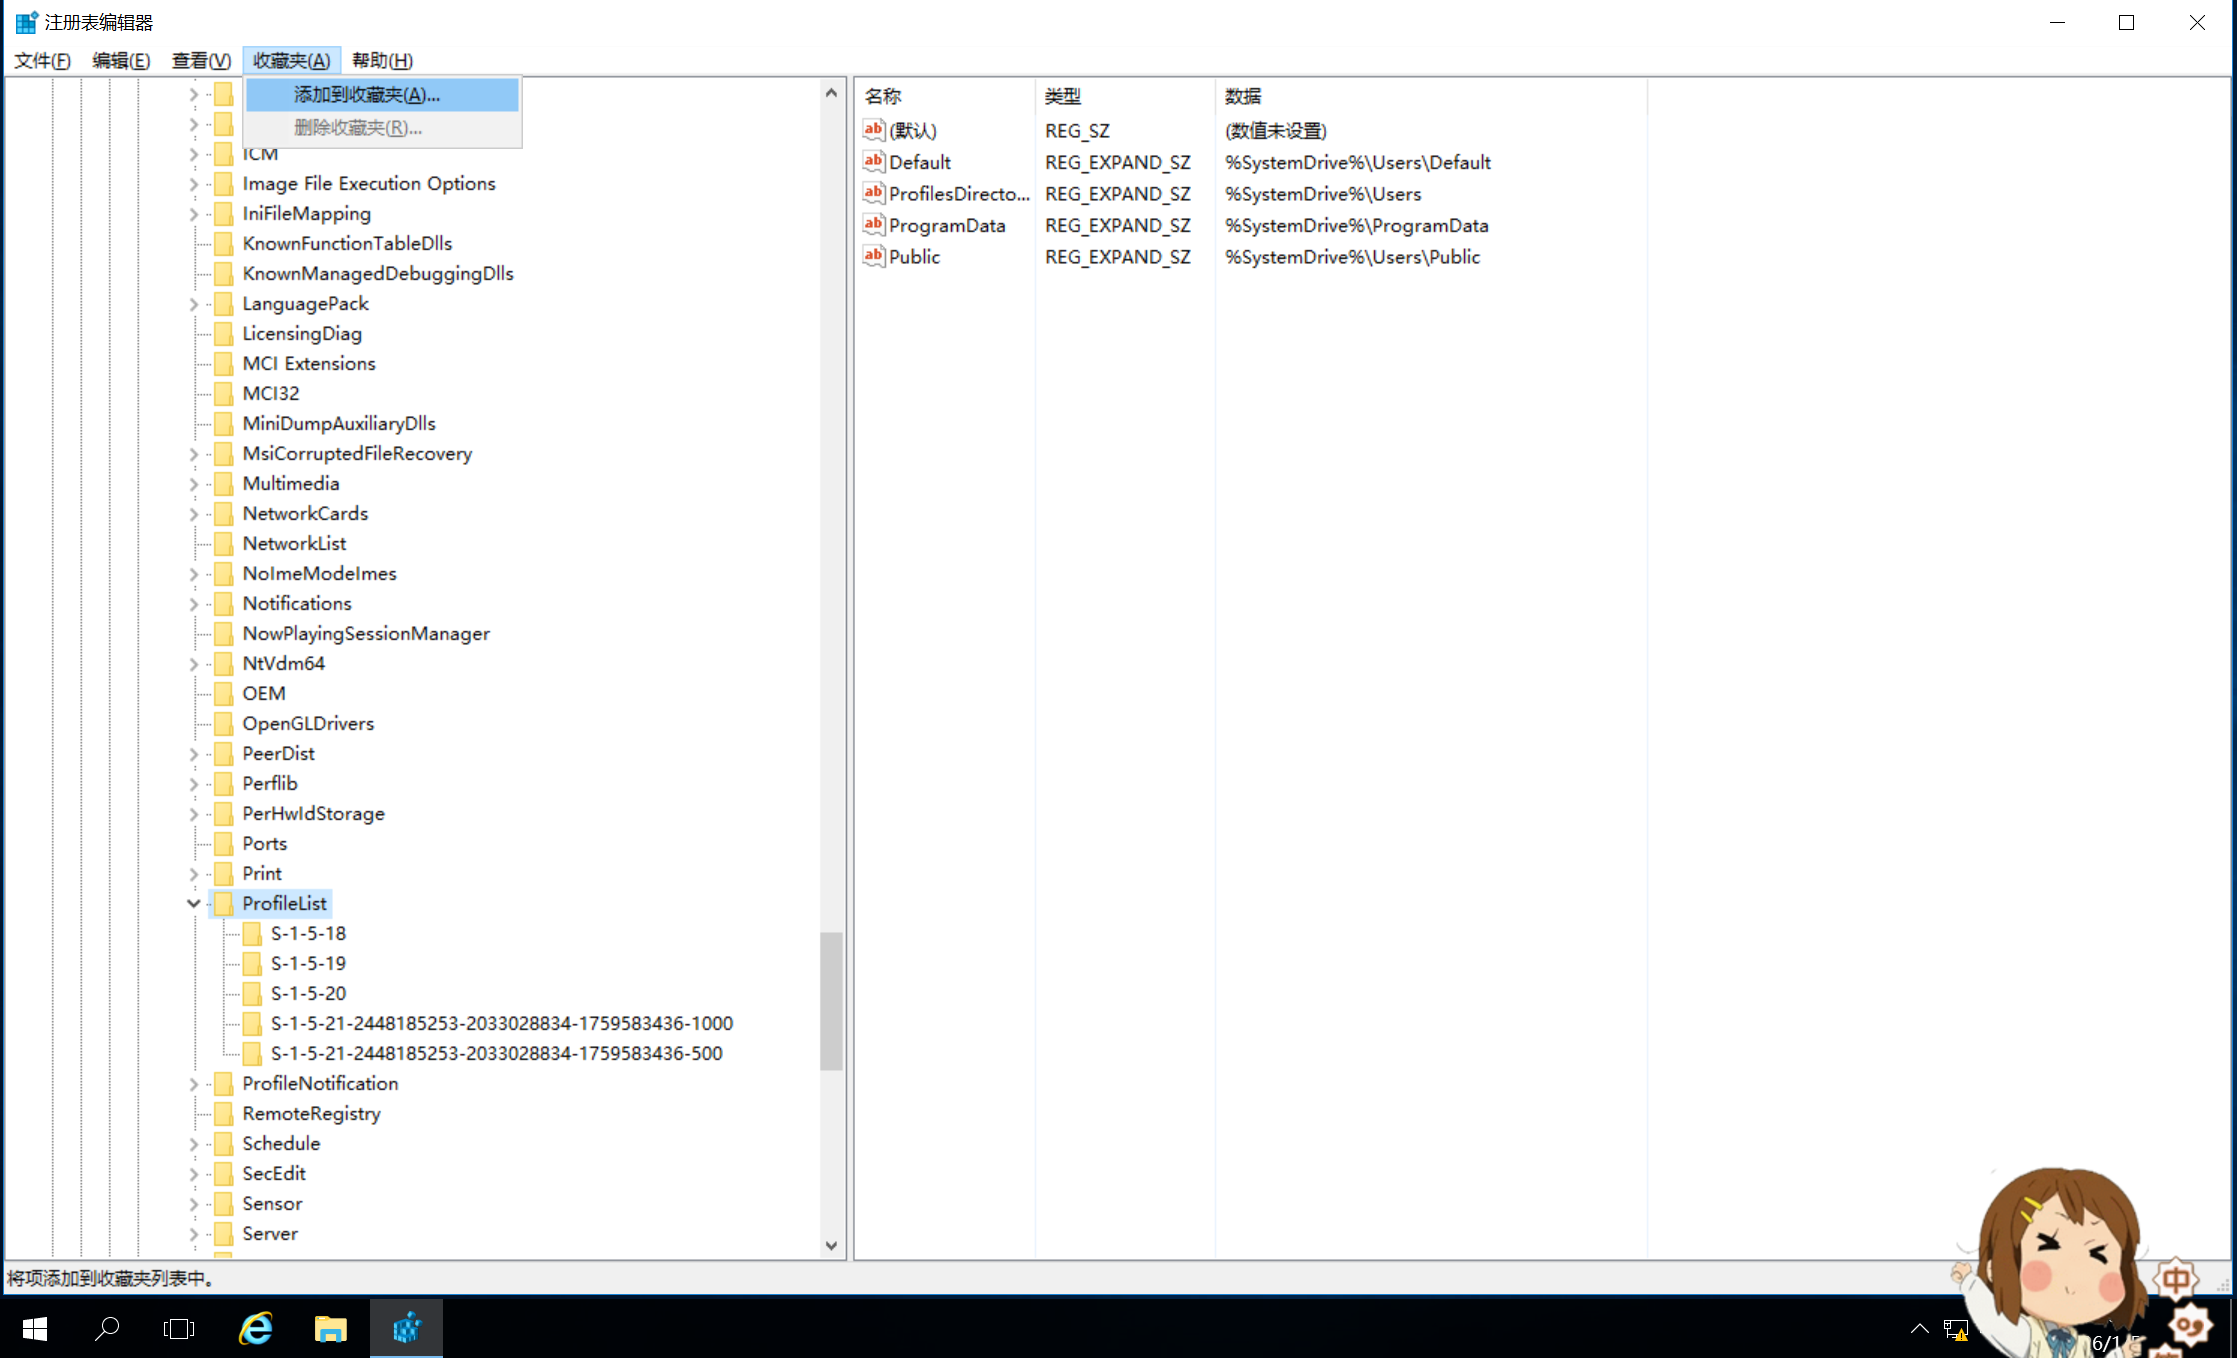Image resolution: width=2237 pixels, height=1358 pixels.
Task: Expand the Image File Execution Options node
Action: 193,184
